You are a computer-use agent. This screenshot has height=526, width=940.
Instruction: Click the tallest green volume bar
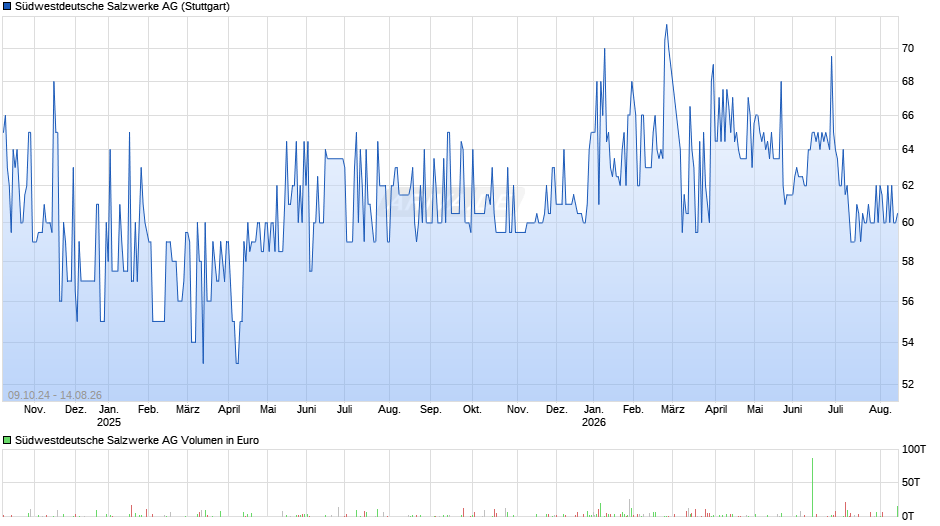813,487
